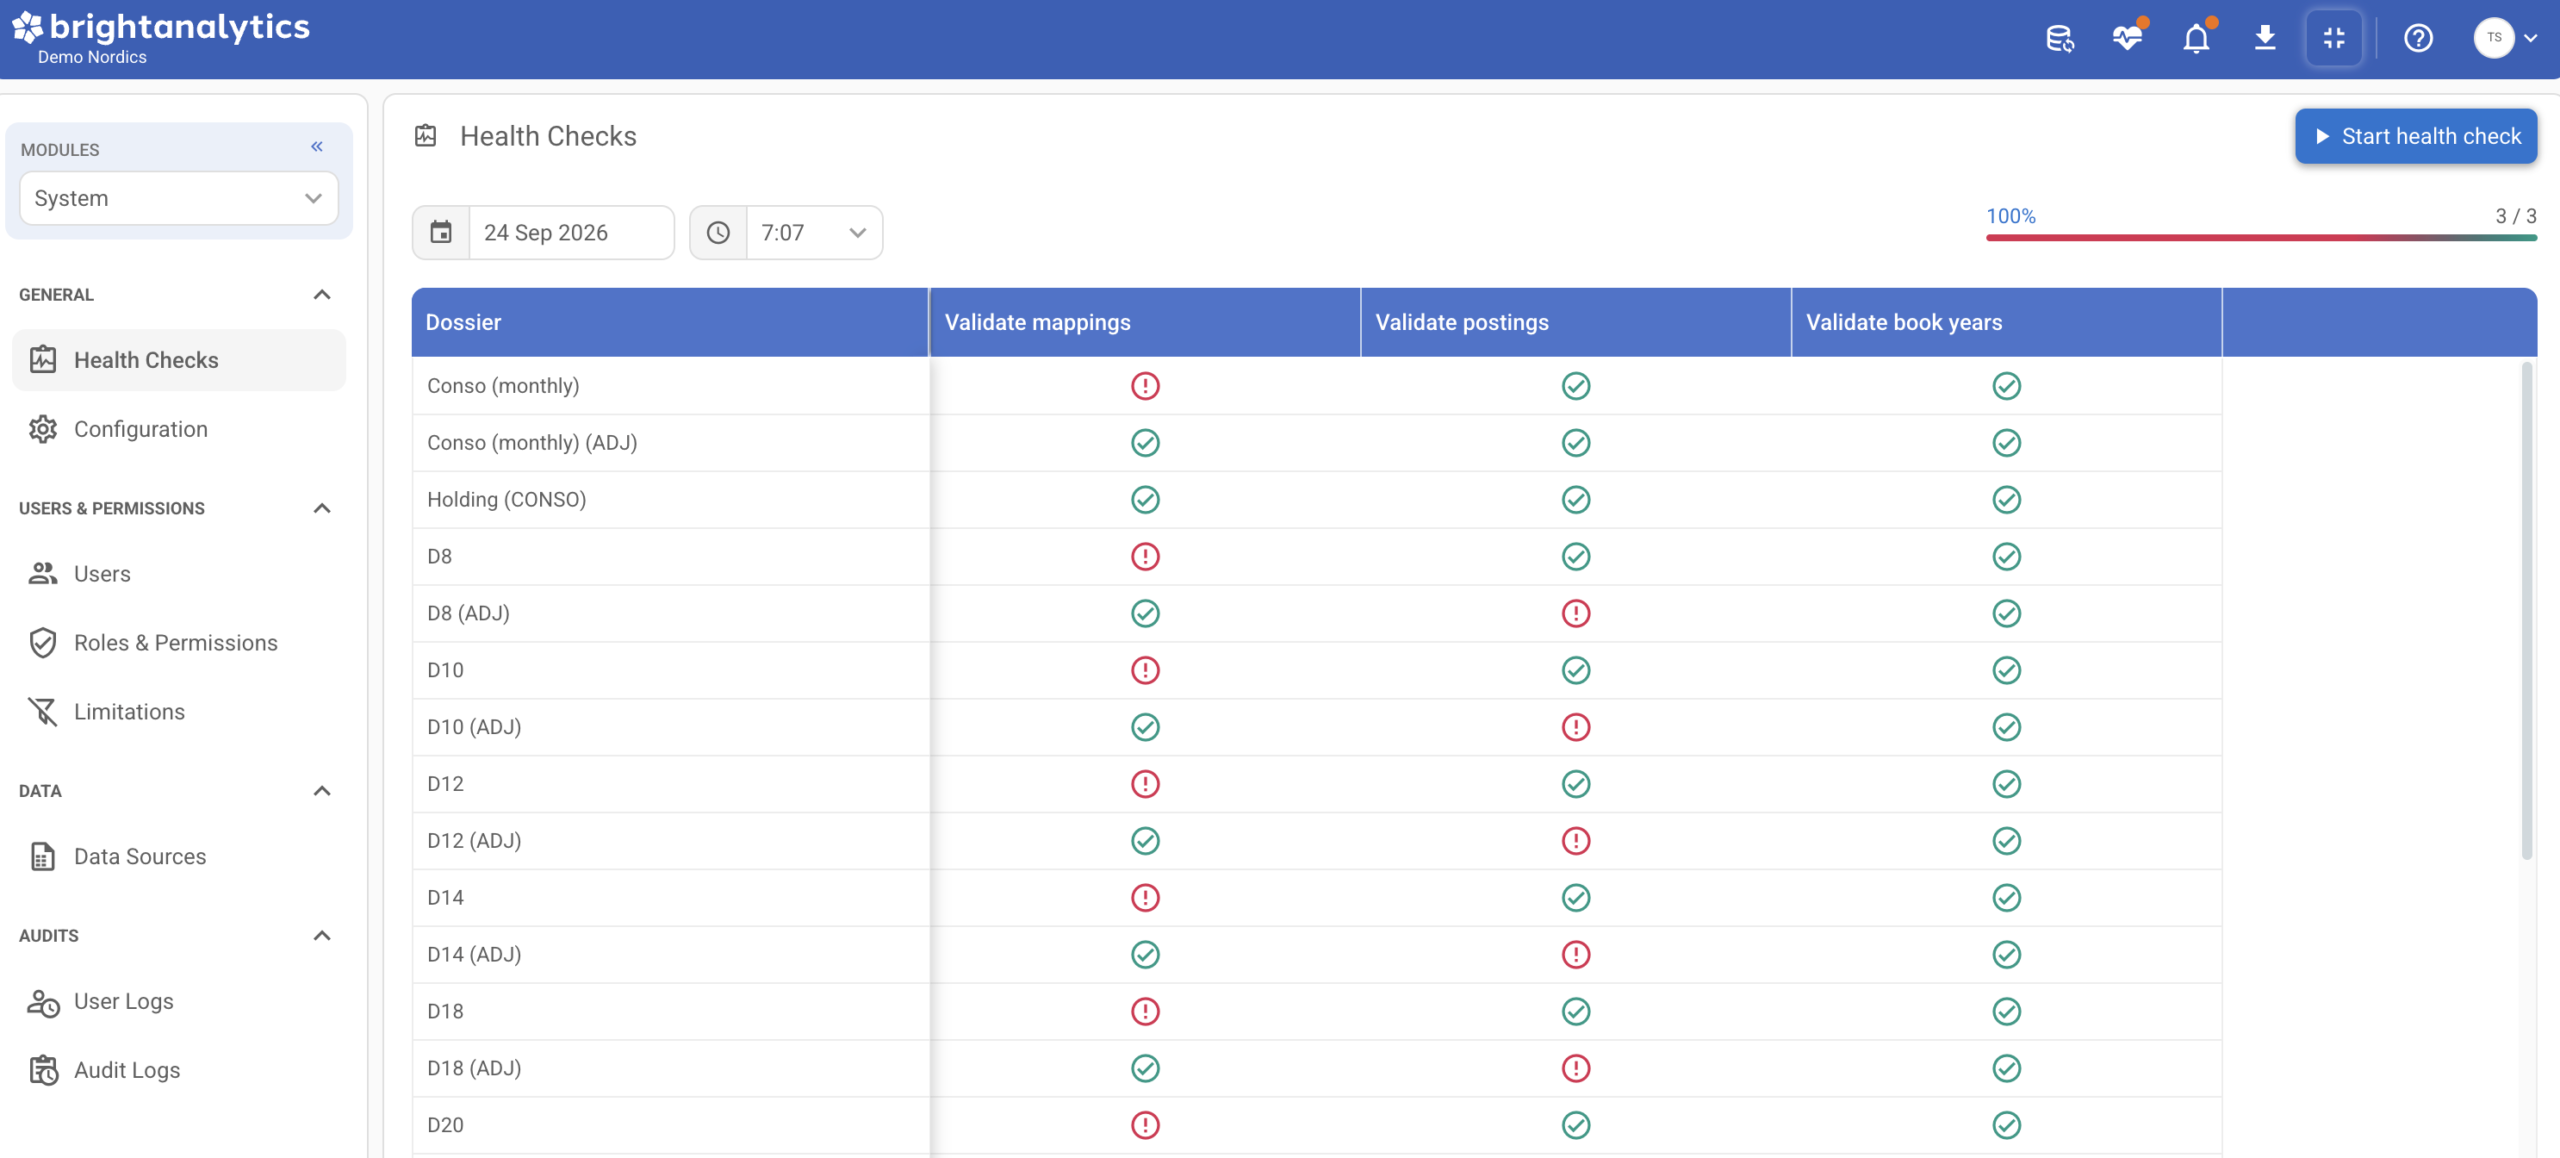This screenshot has height=1158, width=2560.
Task: Click the postings error icon for D10 (ADJ)
Action: click(1576, 727)
